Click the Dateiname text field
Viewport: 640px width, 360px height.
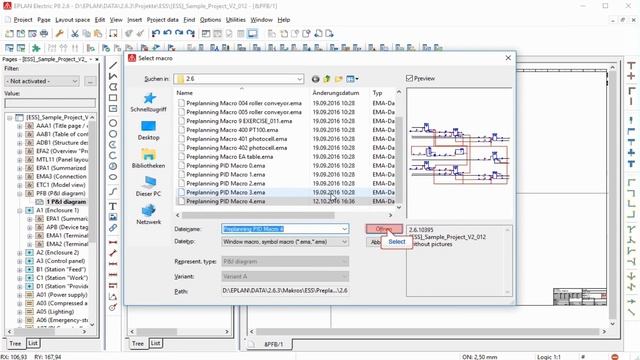tap(281, 229)
